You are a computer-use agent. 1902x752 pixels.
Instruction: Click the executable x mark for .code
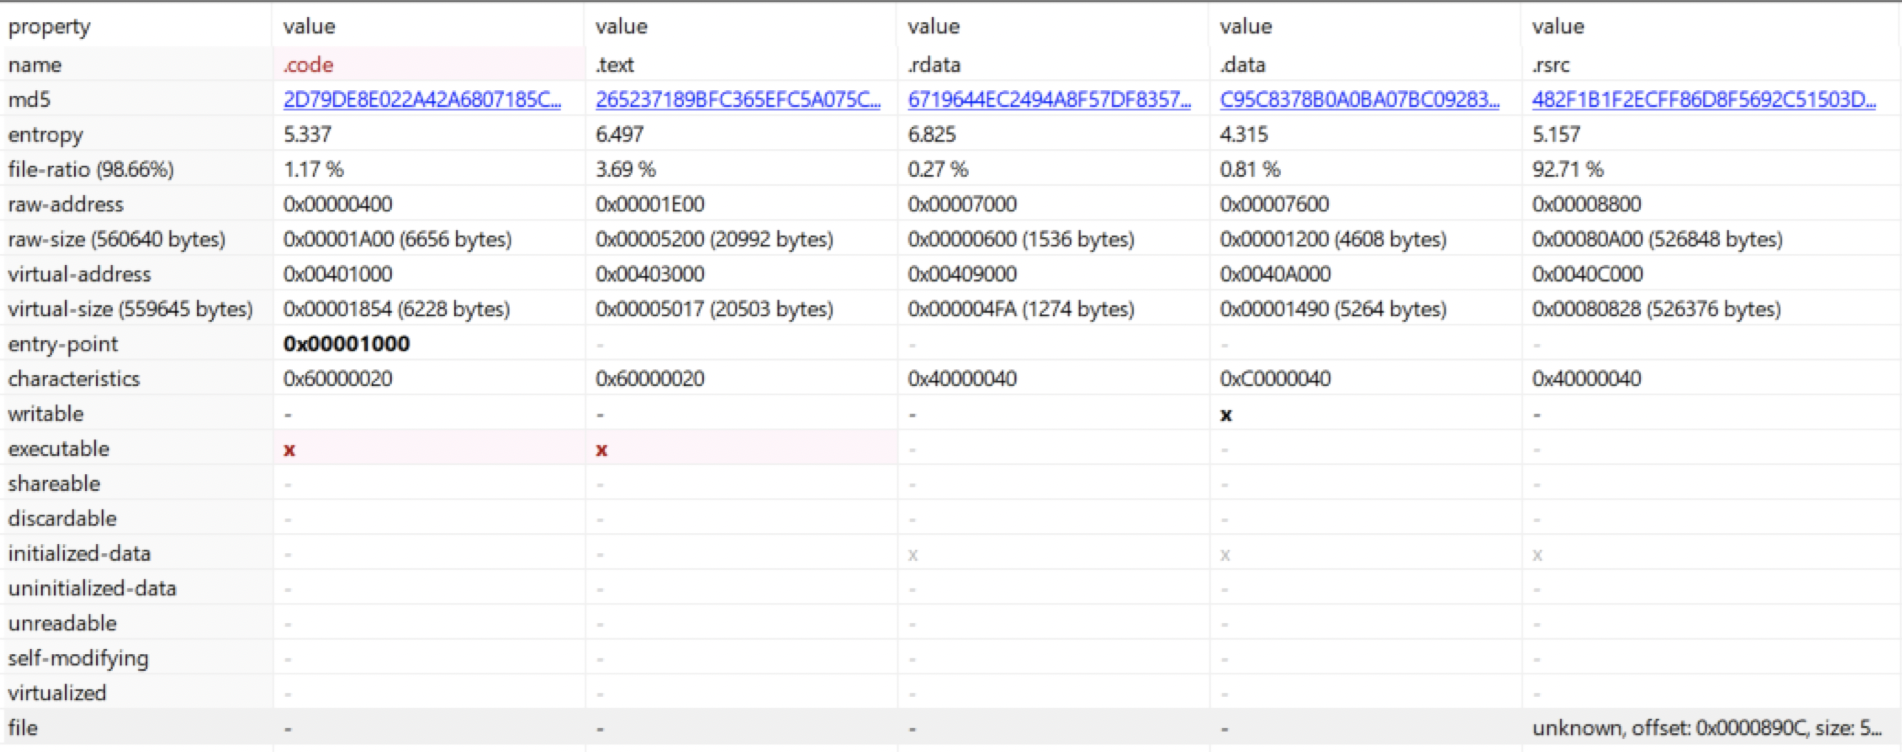tap(289, 450)
